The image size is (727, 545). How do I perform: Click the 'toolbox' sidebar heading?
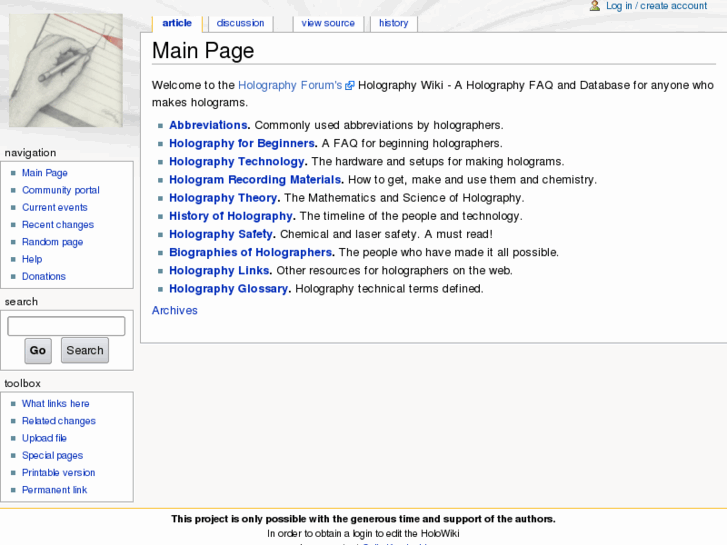(22, 383)
